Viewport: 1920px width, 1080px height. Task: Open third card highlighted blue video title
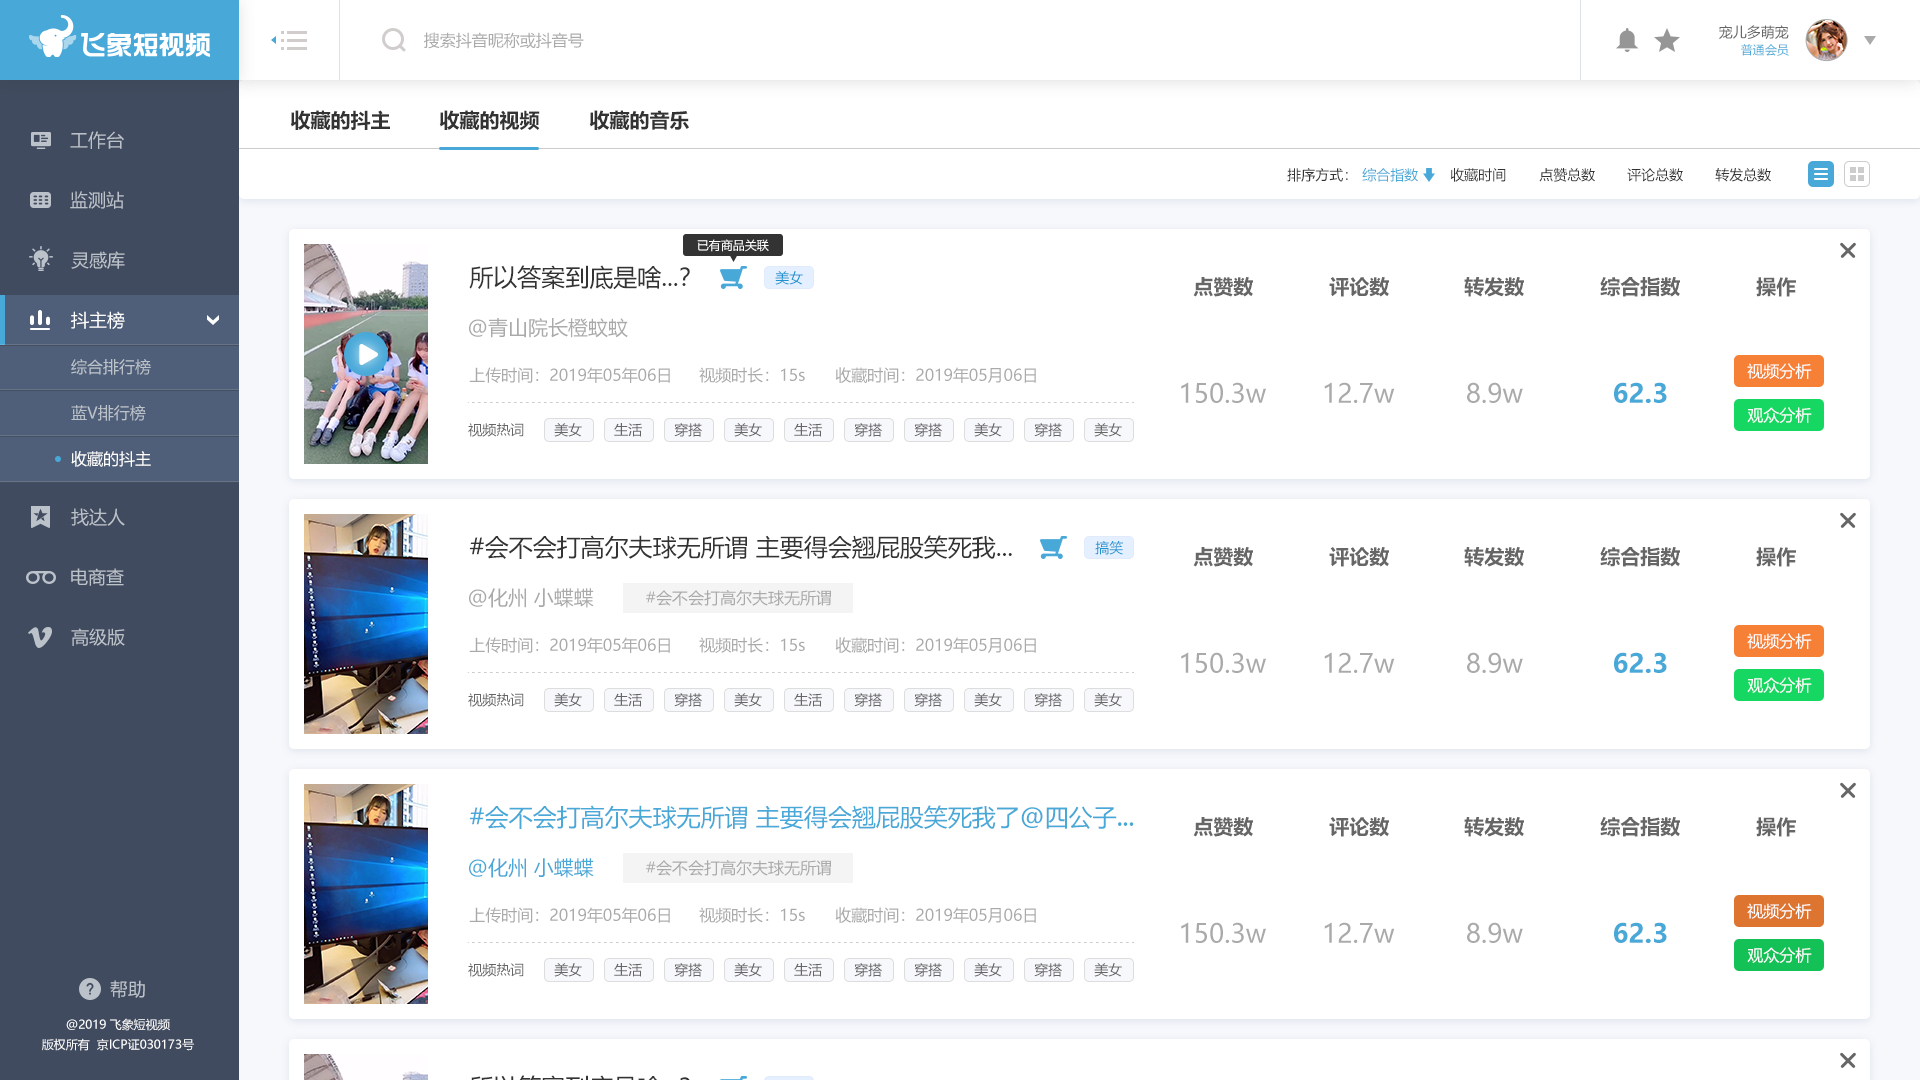click(801, 818)
